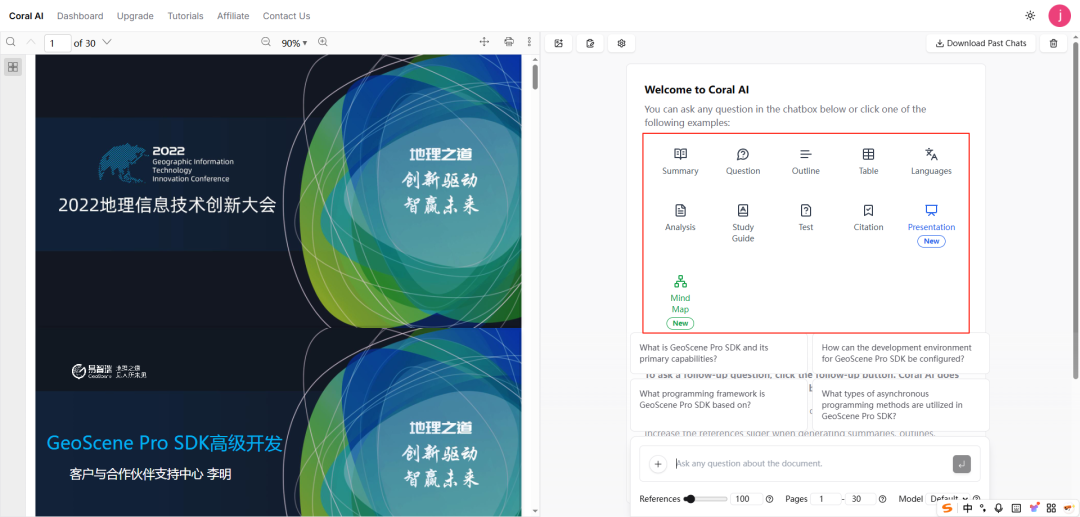Image resolution: width=1080 pixels, height=517 pixels.
Task: Open the PDF viewer more options menu
Action: [x=529, y=42]
